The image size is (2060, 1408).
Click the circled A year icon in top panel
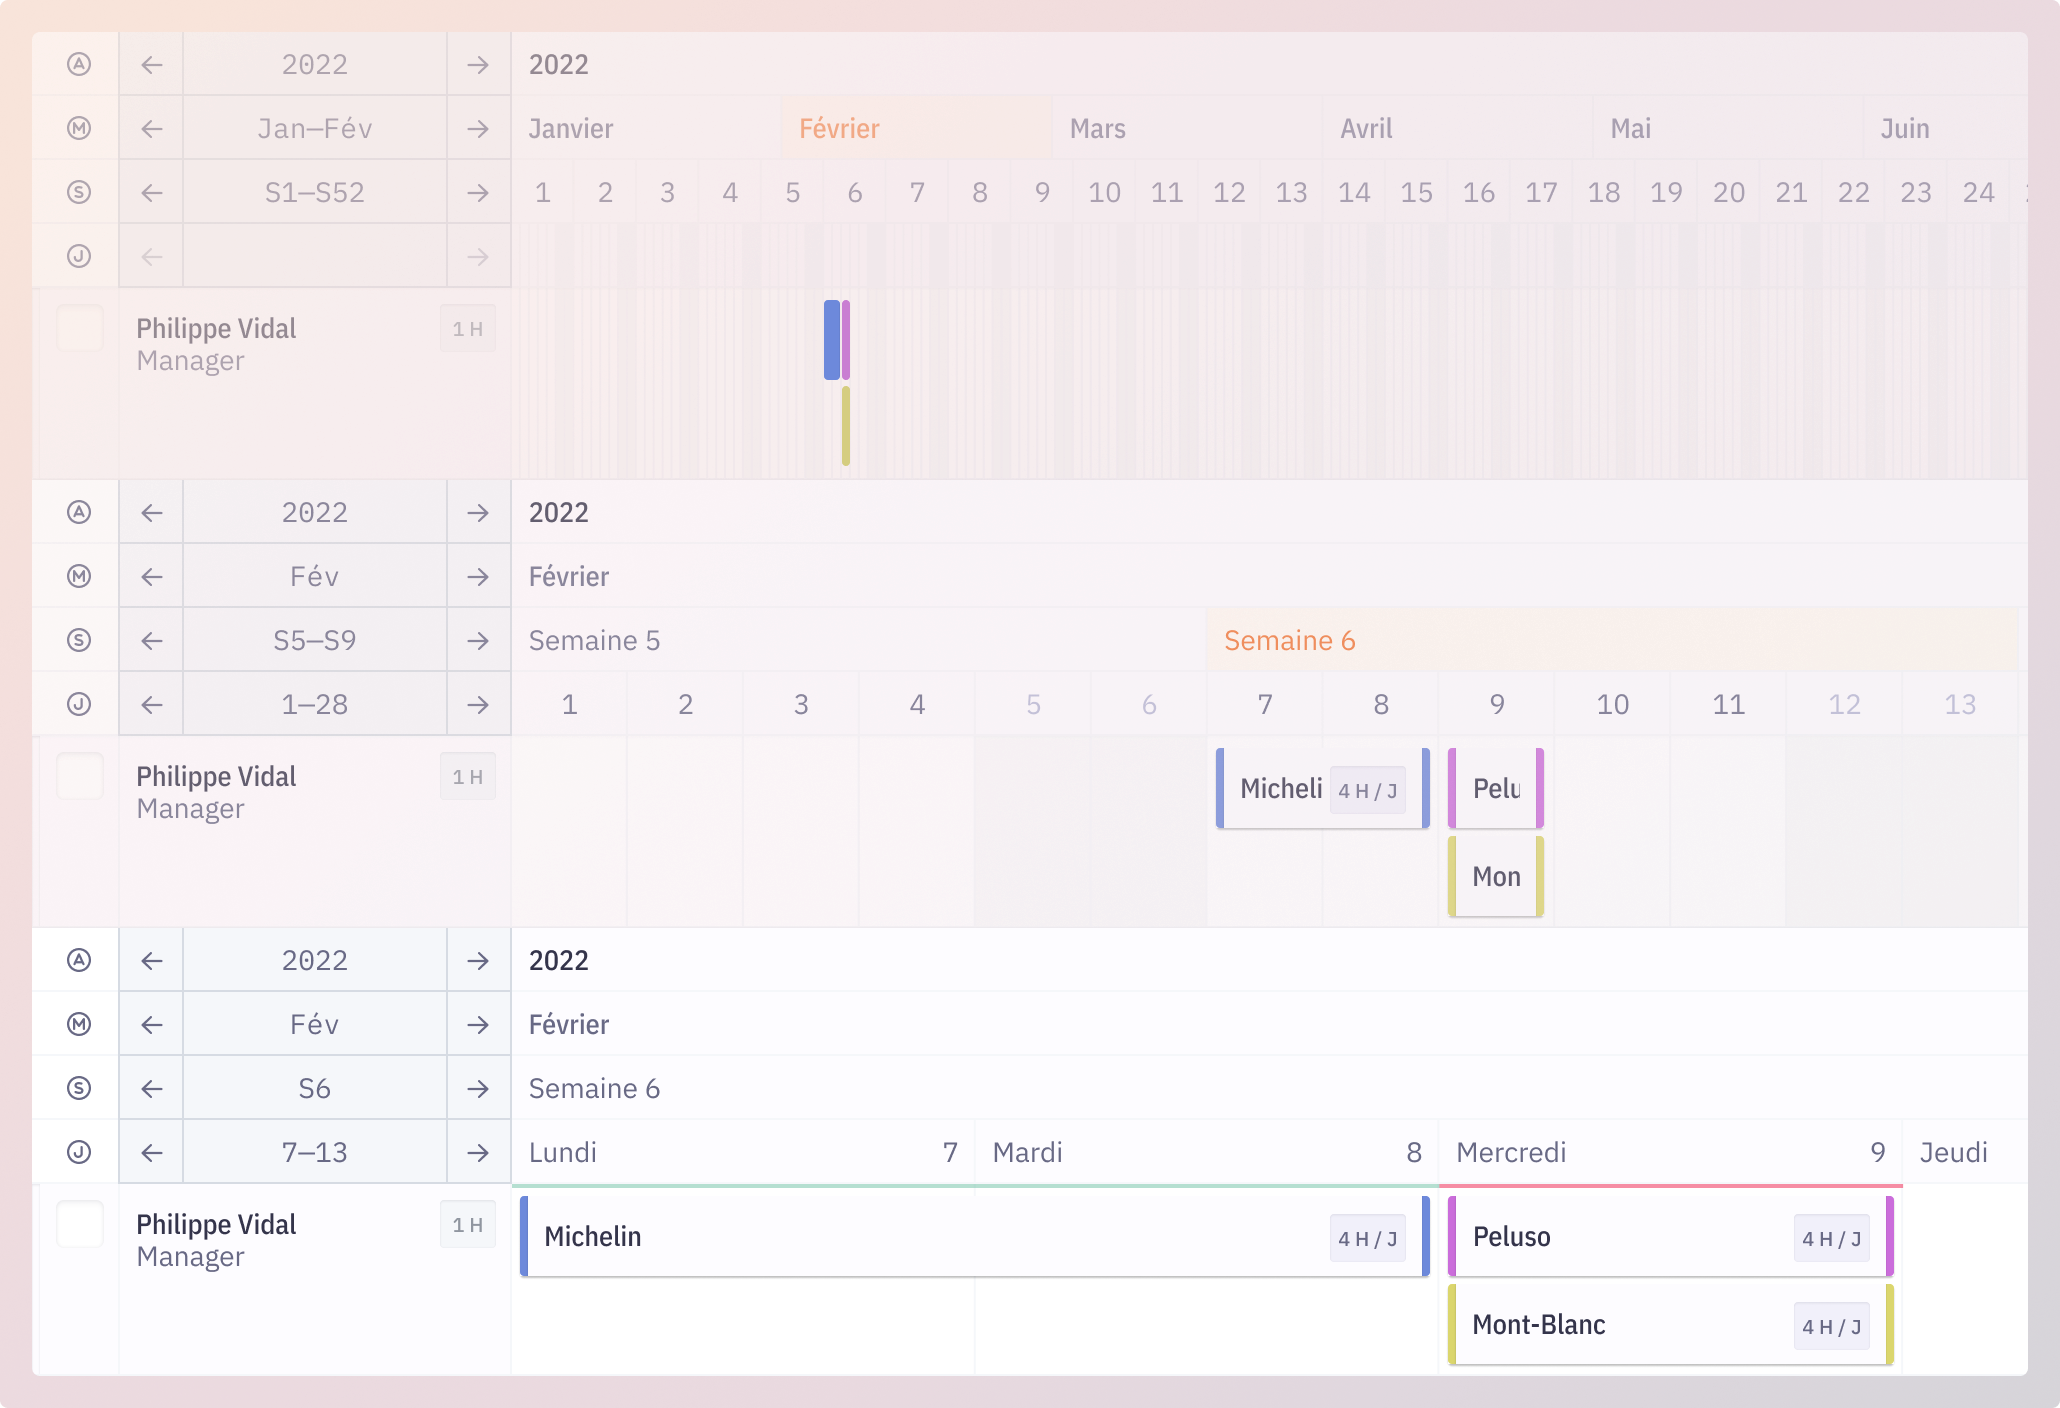point(79,64)
